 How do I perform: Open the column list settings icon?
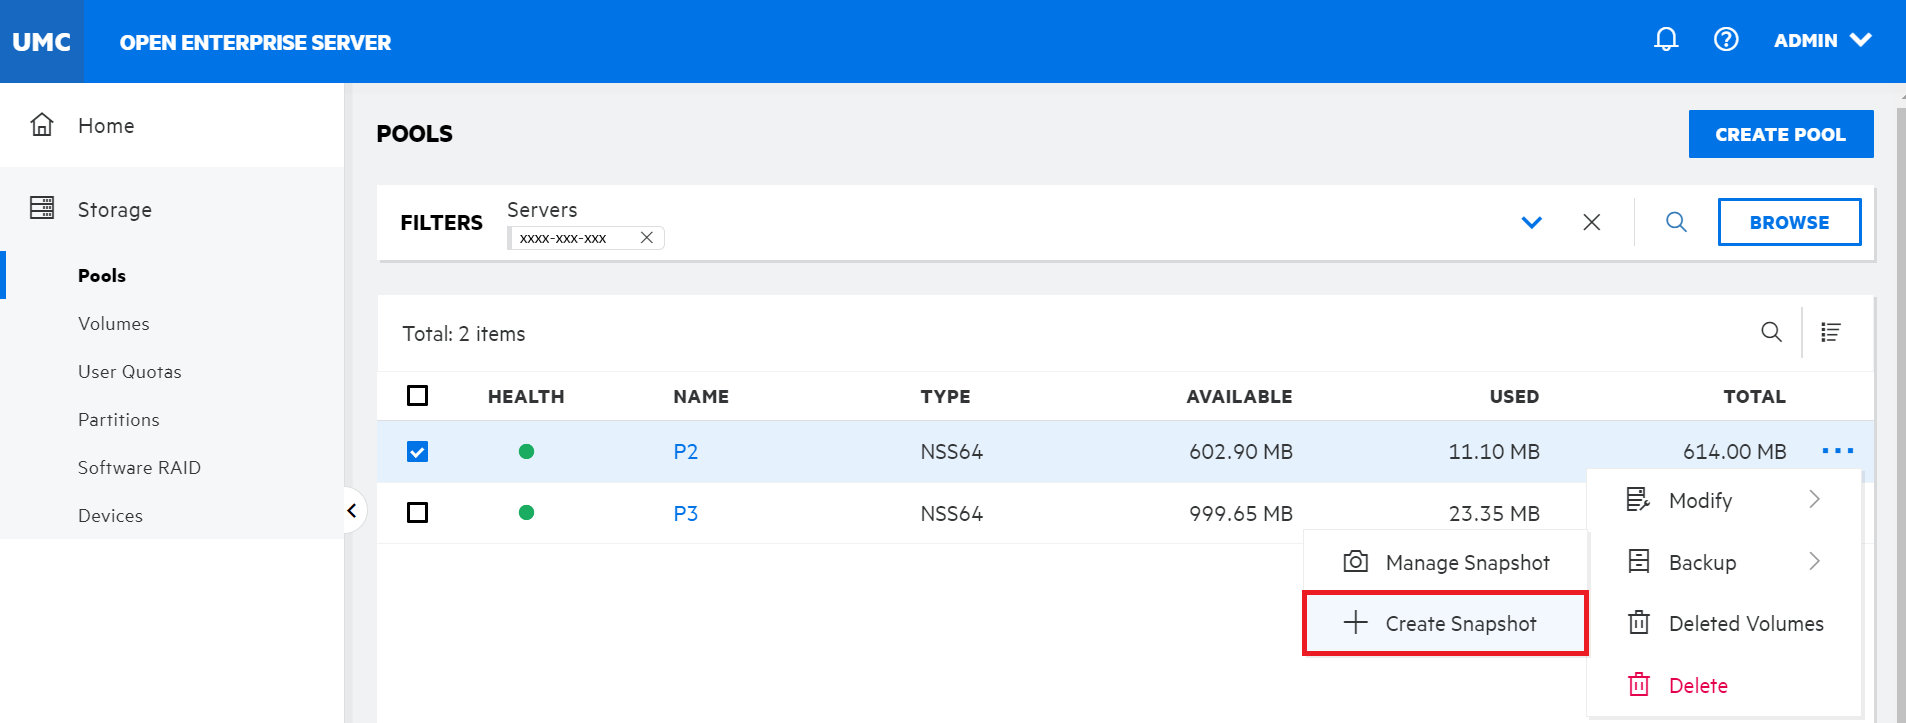(1831, 332)
